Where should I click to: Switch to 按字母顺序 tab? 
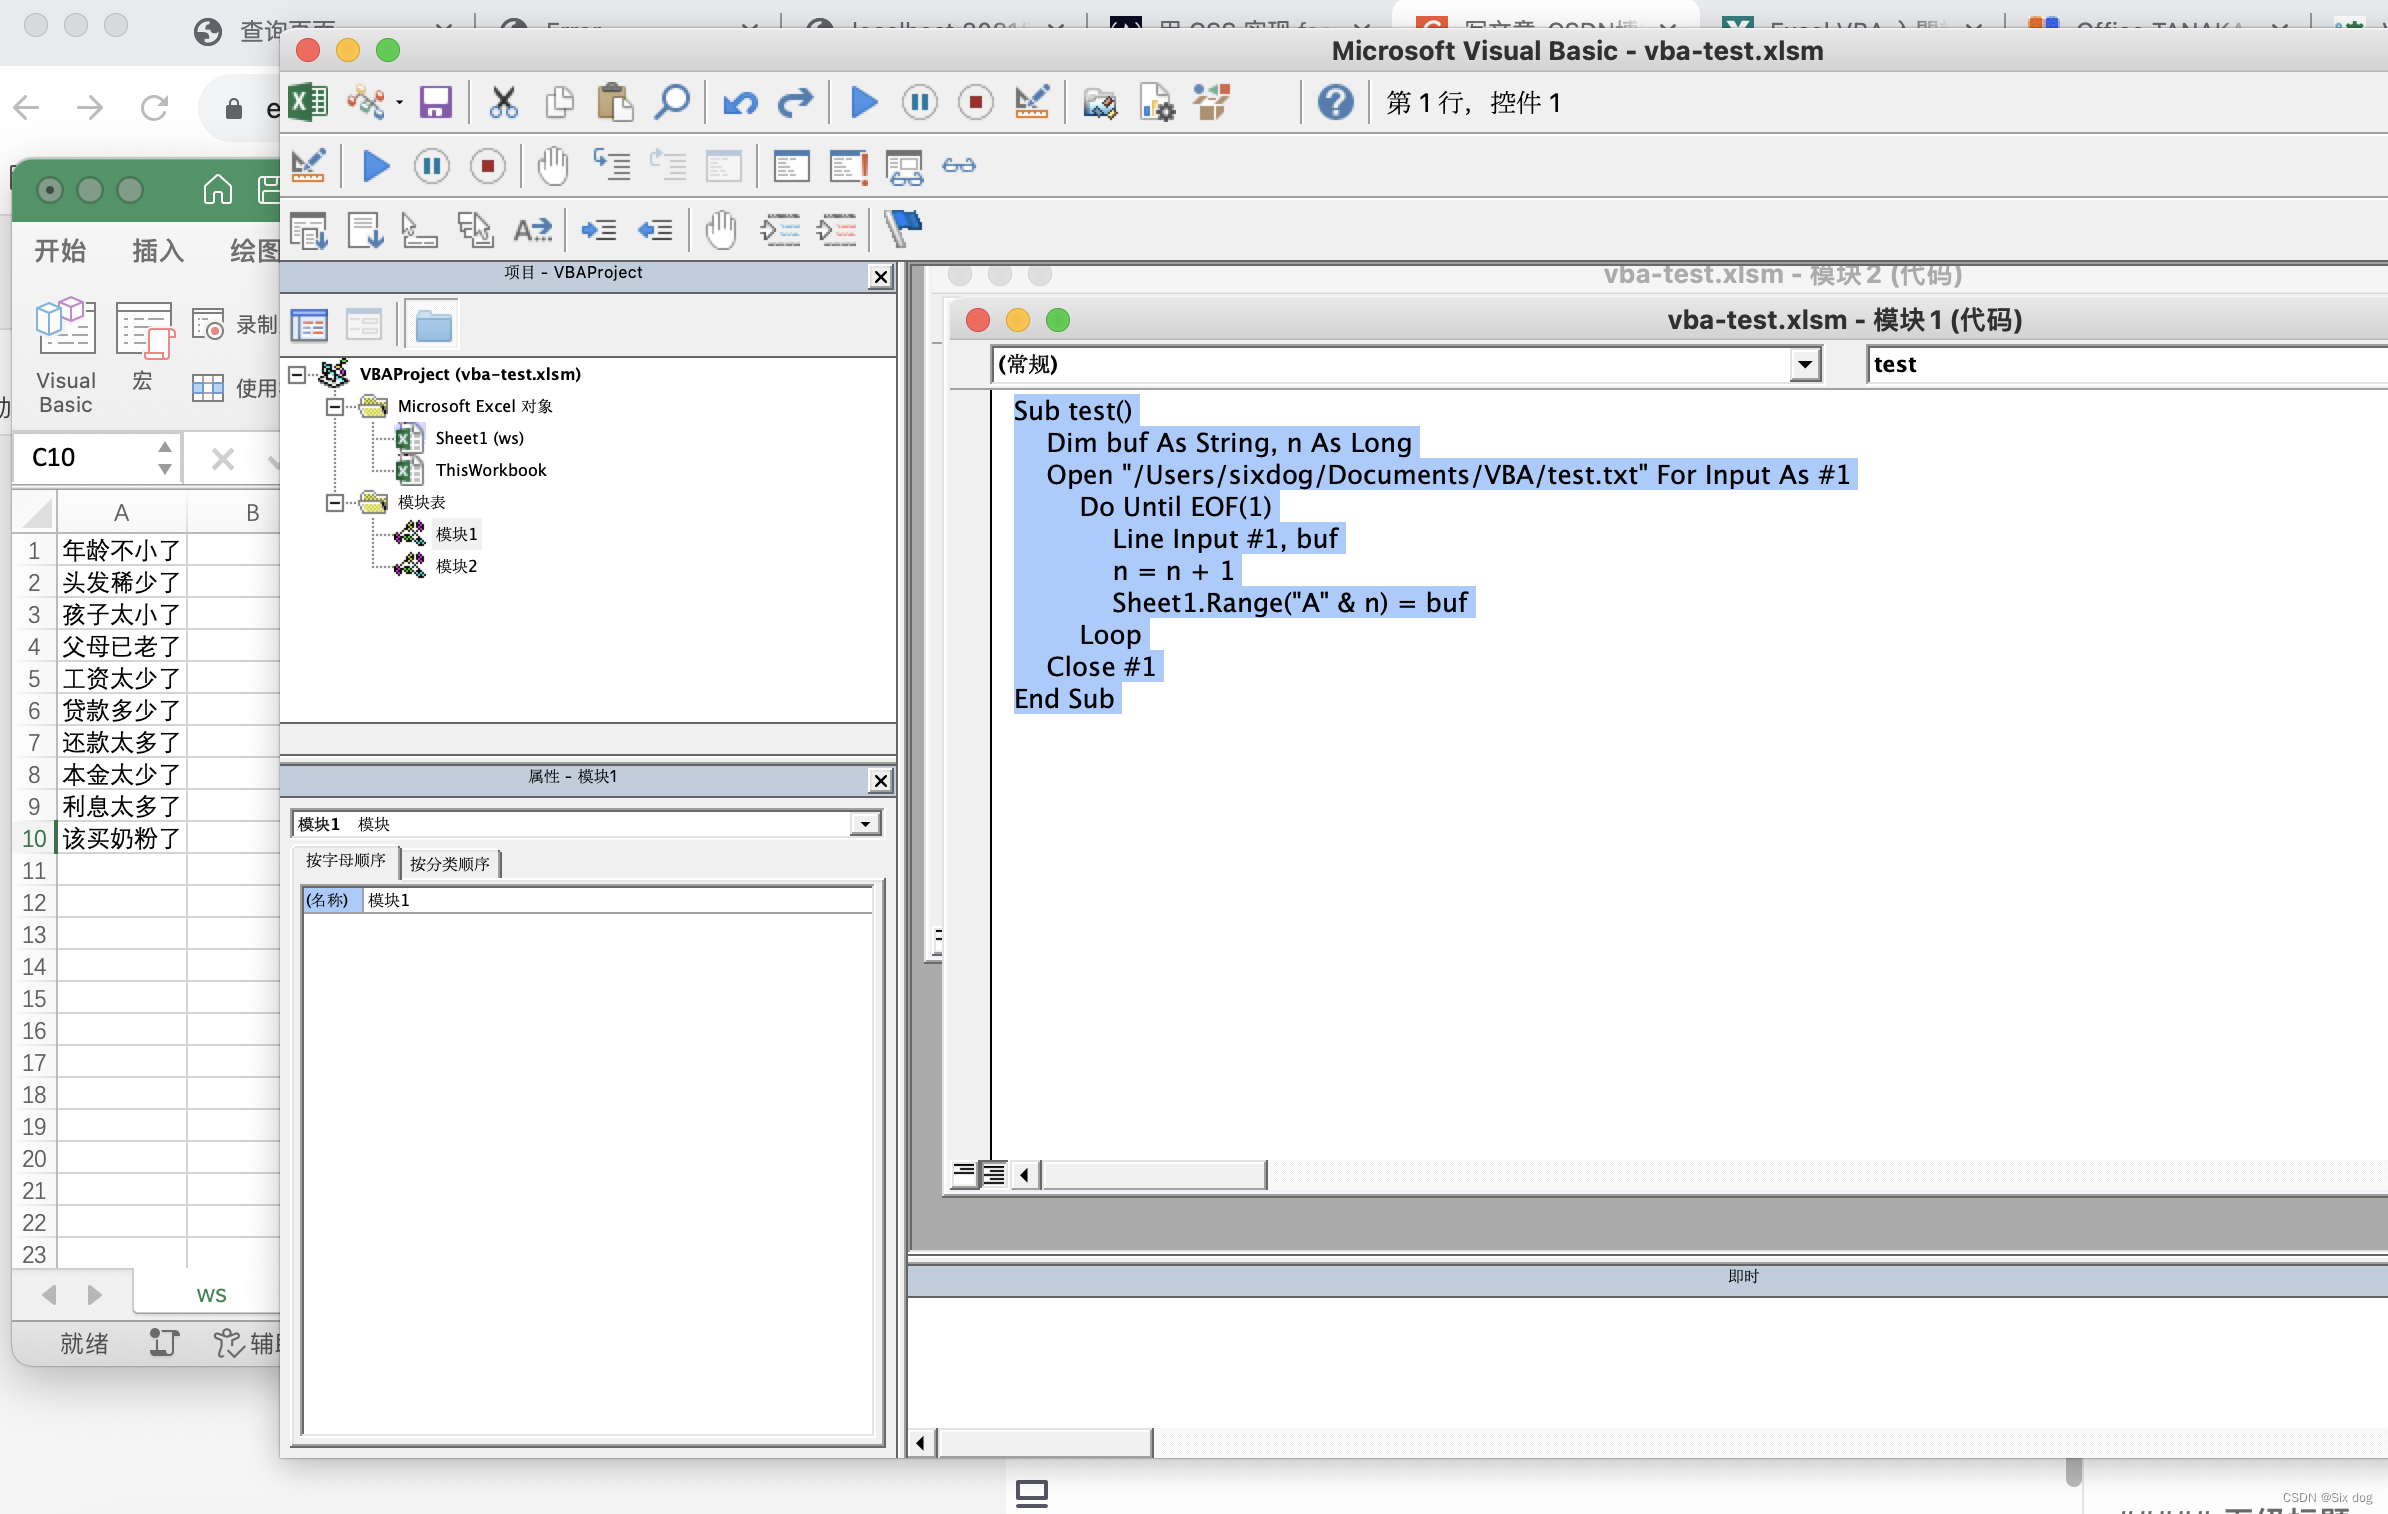pyautogui.click(x=345, y=861)
